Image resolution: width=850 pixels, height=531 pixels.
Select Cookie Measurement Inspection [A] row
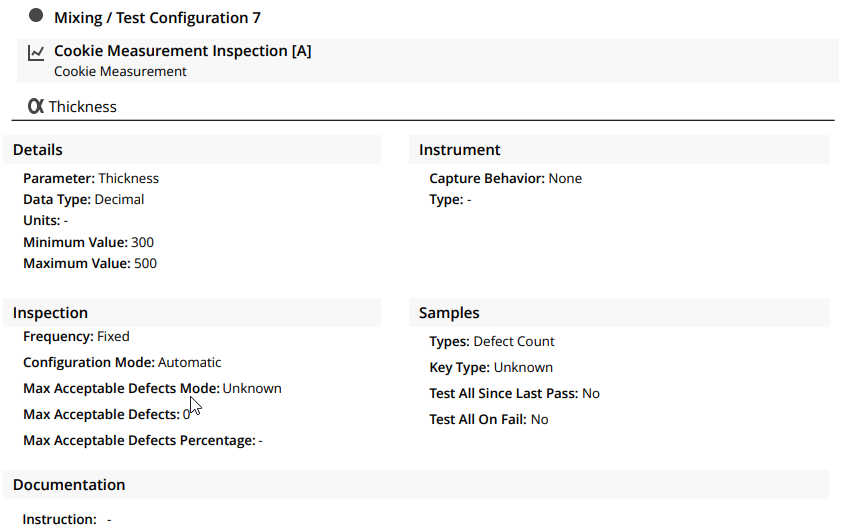tap(428, 61)
